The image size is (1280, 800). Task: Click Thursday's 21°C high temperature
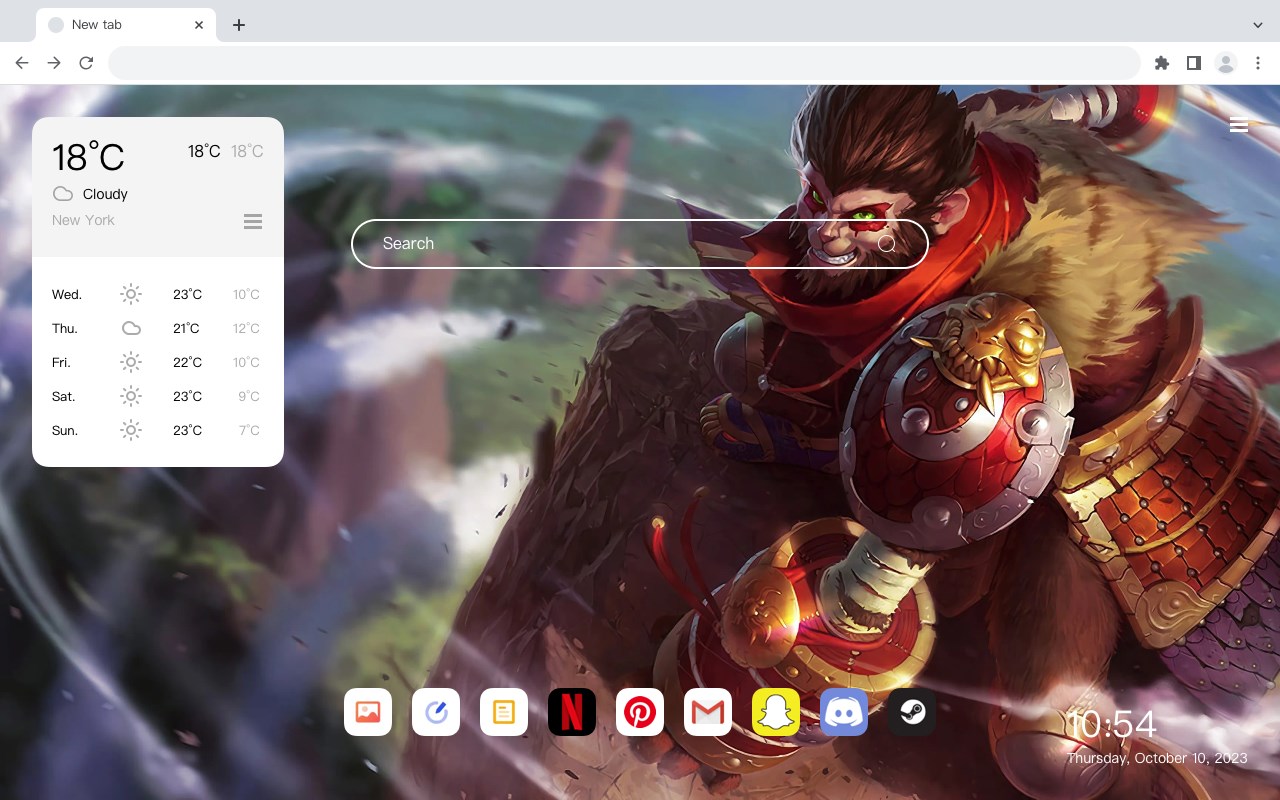click(186, 328)
